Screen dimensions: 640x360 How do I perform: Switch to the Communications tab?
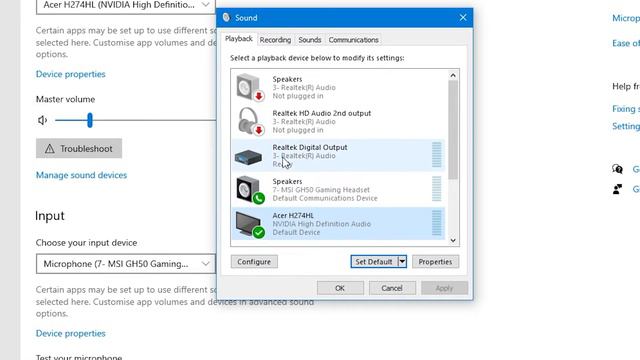click(x=353, y=40)
